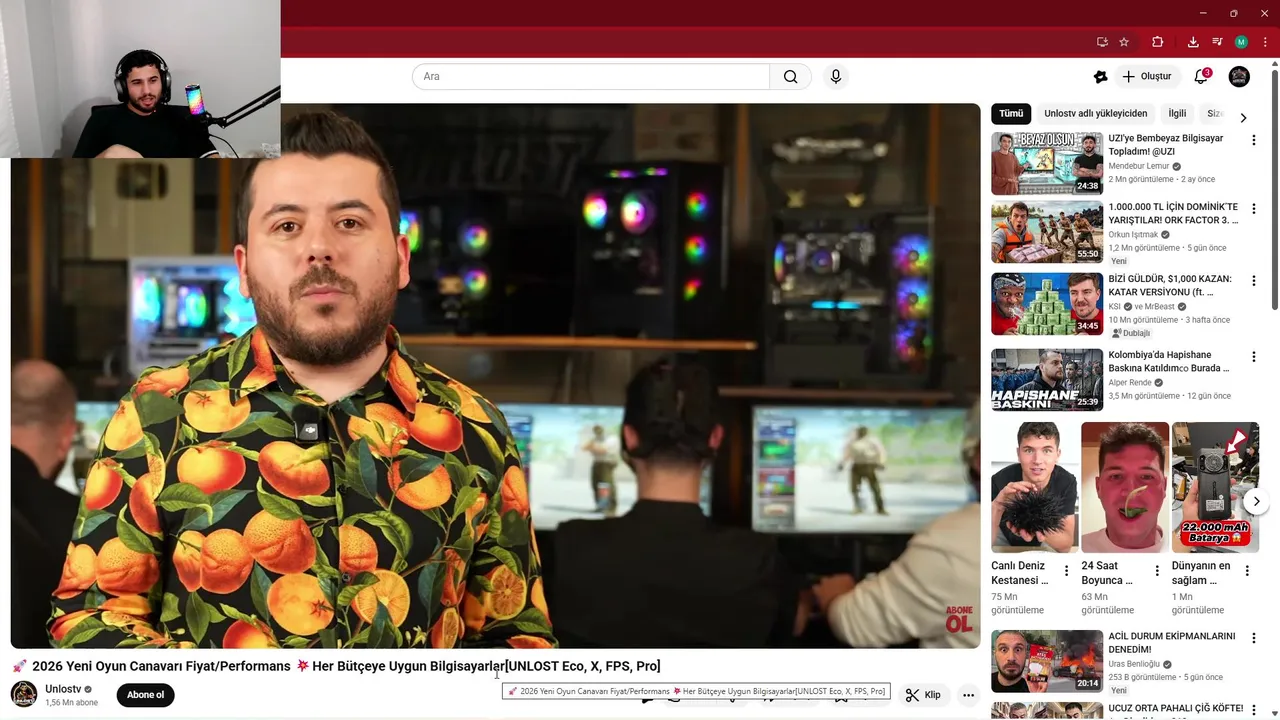Image resolution: width=1280 pixels, height=720 pixels.
Task: Click the Ara search input field
Action: (591, 77)
